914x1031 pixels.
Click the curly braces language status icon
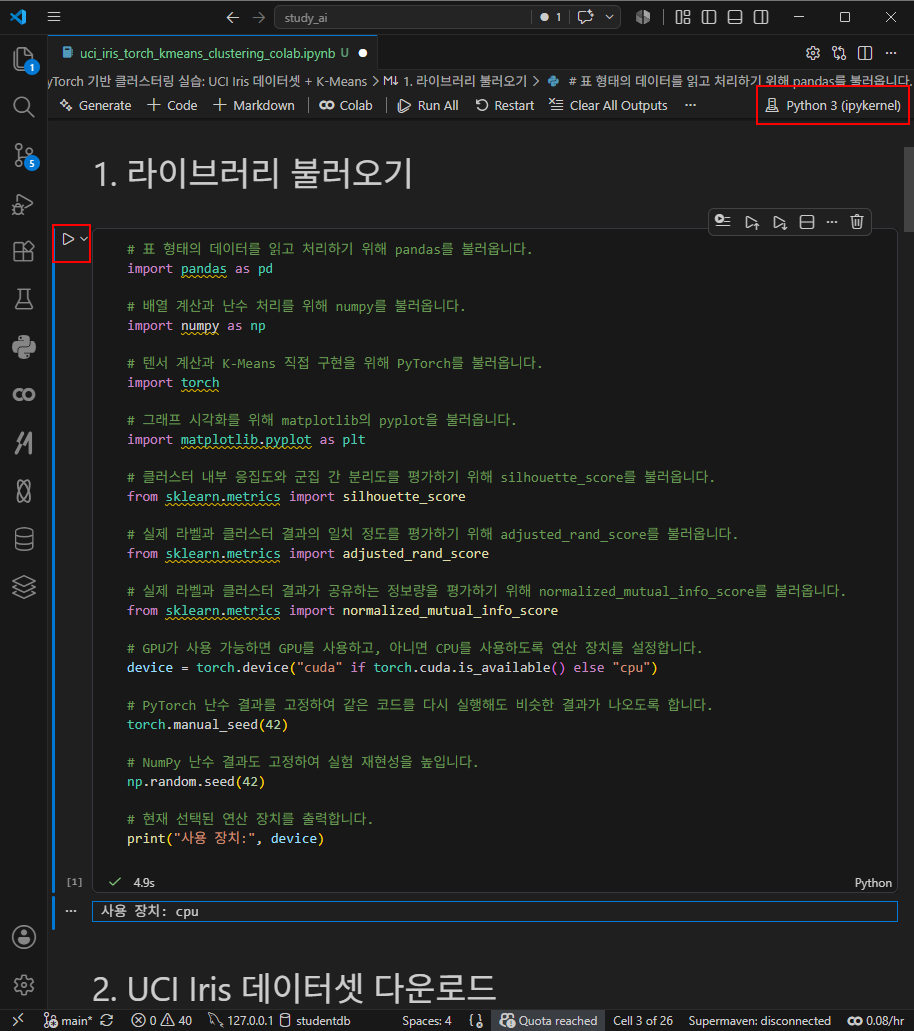(x=477, y=1020)
